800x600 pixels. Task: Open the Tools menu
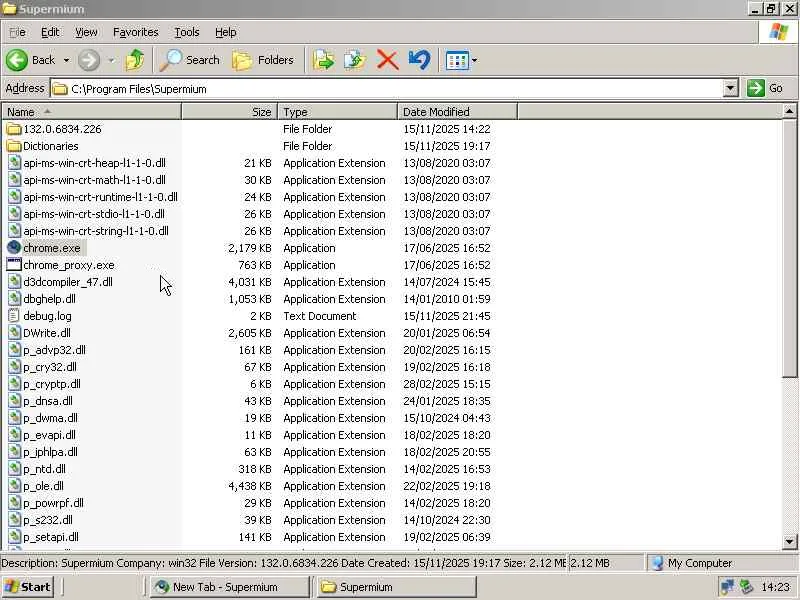coord(187,32)
